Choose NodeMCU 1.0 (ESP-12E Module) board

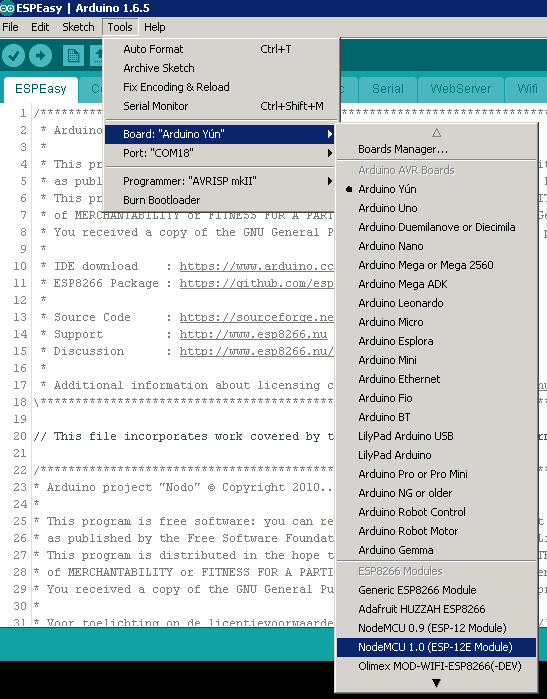[x=436, y=647]
